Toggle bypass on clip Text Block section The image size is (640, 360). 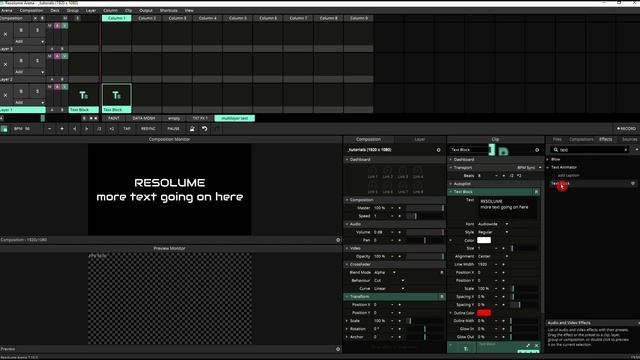pyautogui.click(x=537, y=192)
